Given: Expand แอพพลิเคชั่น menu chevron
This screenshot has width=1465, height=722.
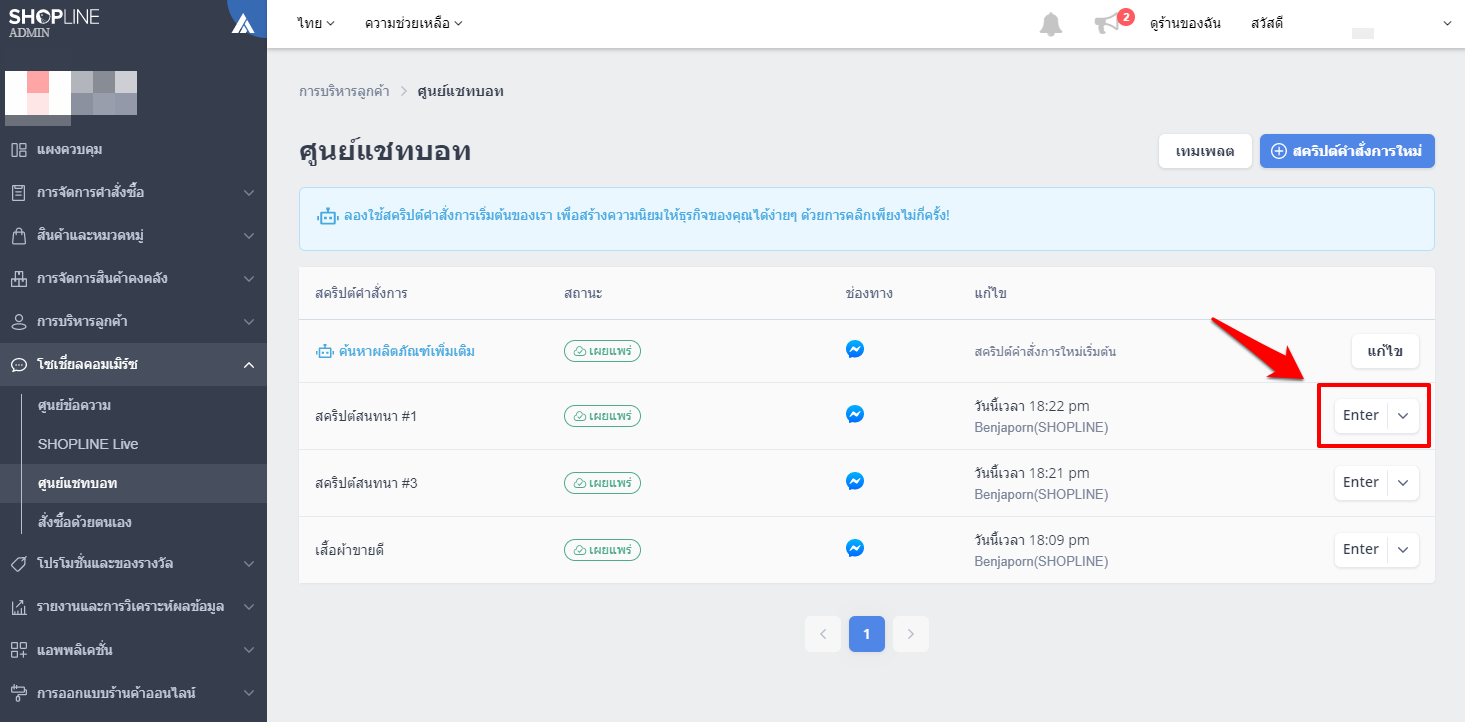Looking at the screenshot, I should click(249, 650).
